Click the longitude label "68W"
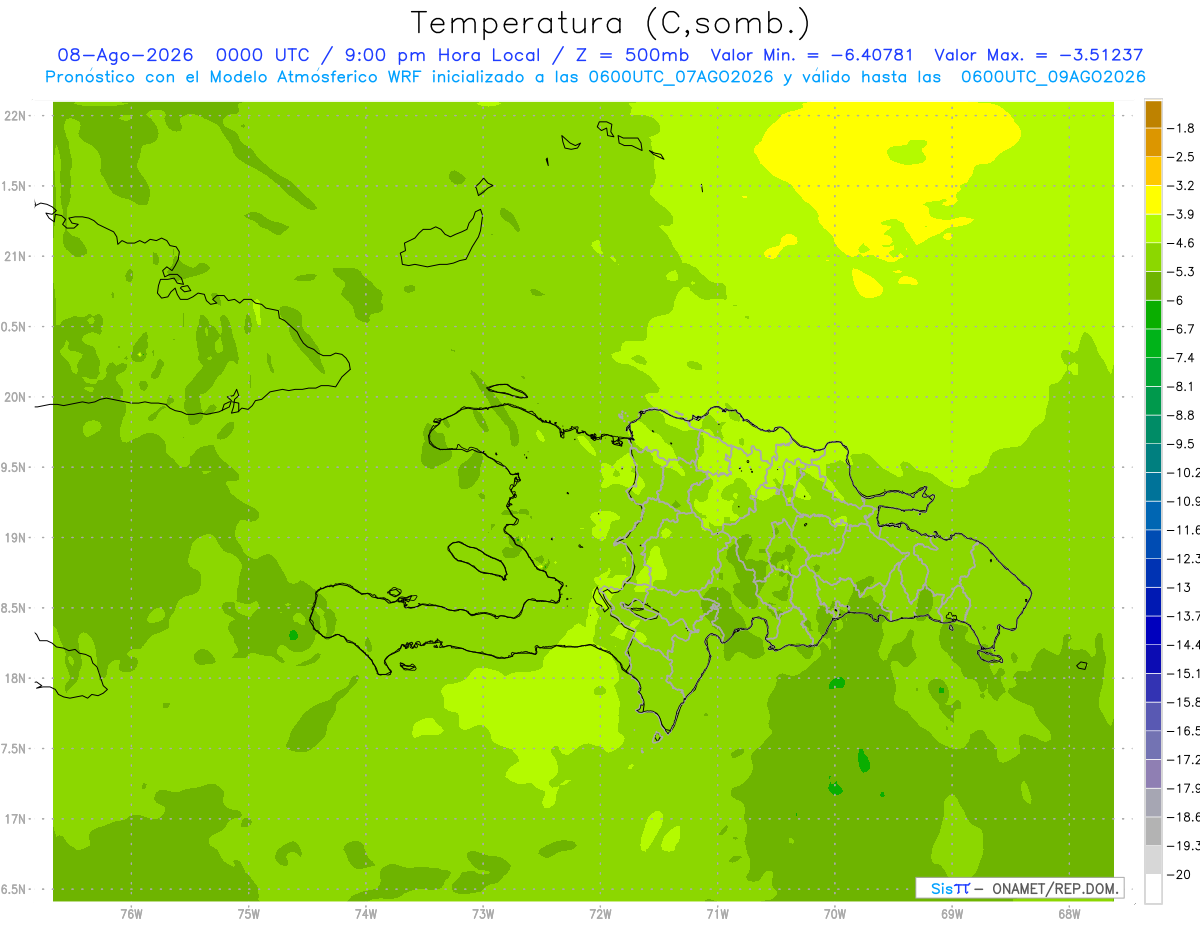This screenshot has height=927, width=1200. [1069, 914]
